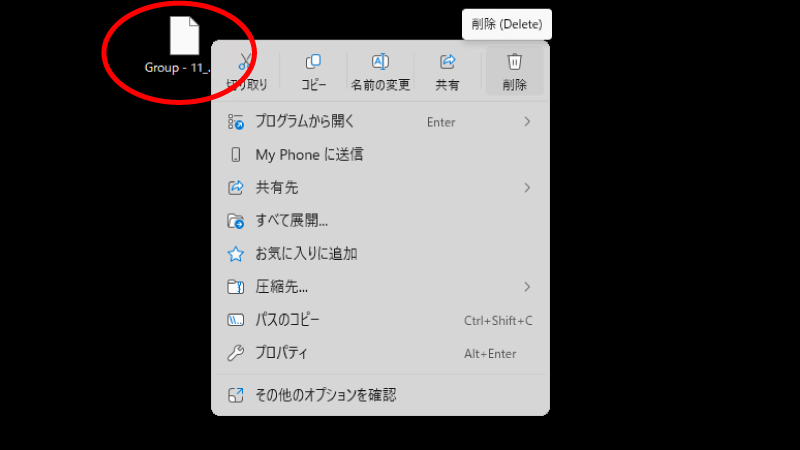The image size is (800, 450).
Task: Click the プログラムから開く menu label
Action: (305, 122)
